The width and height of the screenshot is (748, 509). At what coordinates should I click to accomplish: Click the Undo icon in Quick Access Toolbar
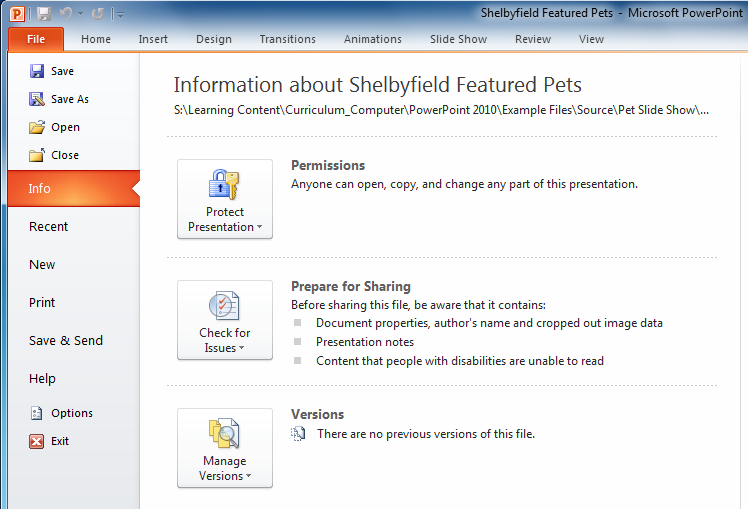[x=67, y=14]
